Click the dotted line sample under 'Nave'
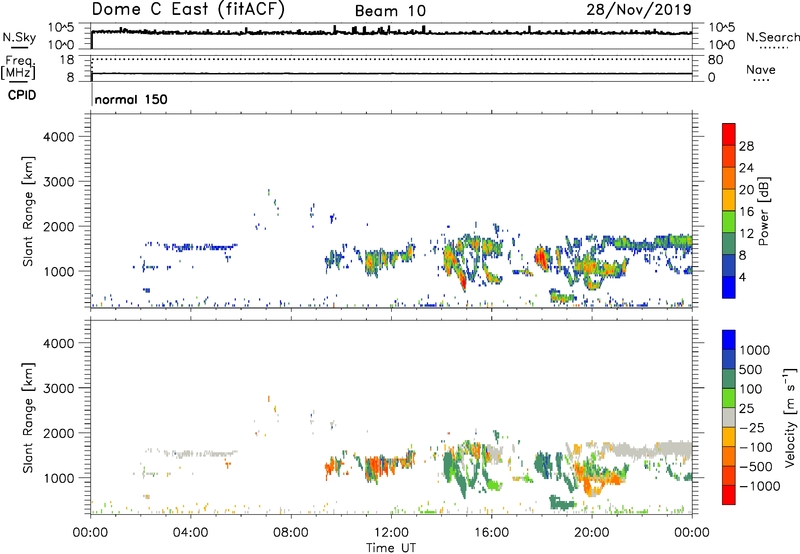Screen dimensions: 800x554 (x=761, y=80)
